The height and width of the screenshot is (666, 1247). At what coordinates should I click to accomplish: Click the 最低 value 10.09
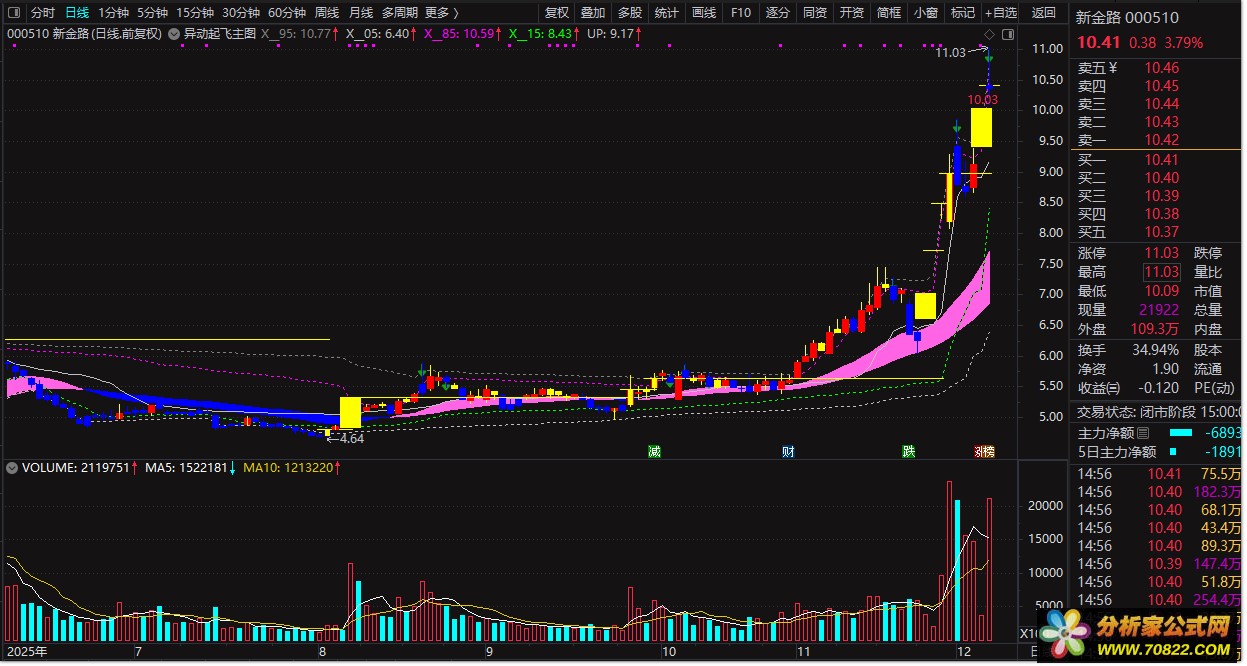(1162, 291)
